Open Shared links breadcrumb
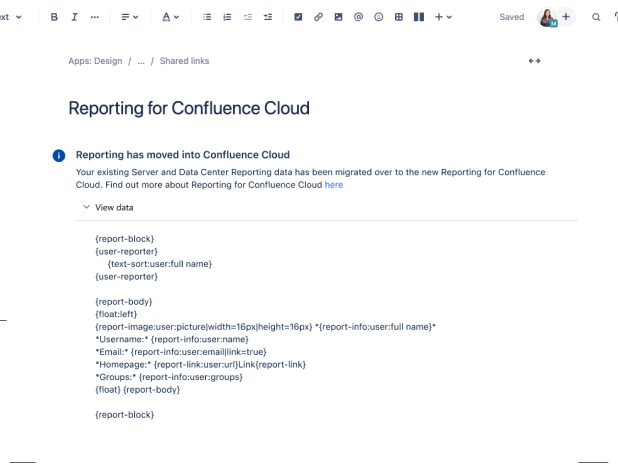This screenshot has width=618, height=464. [184, 61]
